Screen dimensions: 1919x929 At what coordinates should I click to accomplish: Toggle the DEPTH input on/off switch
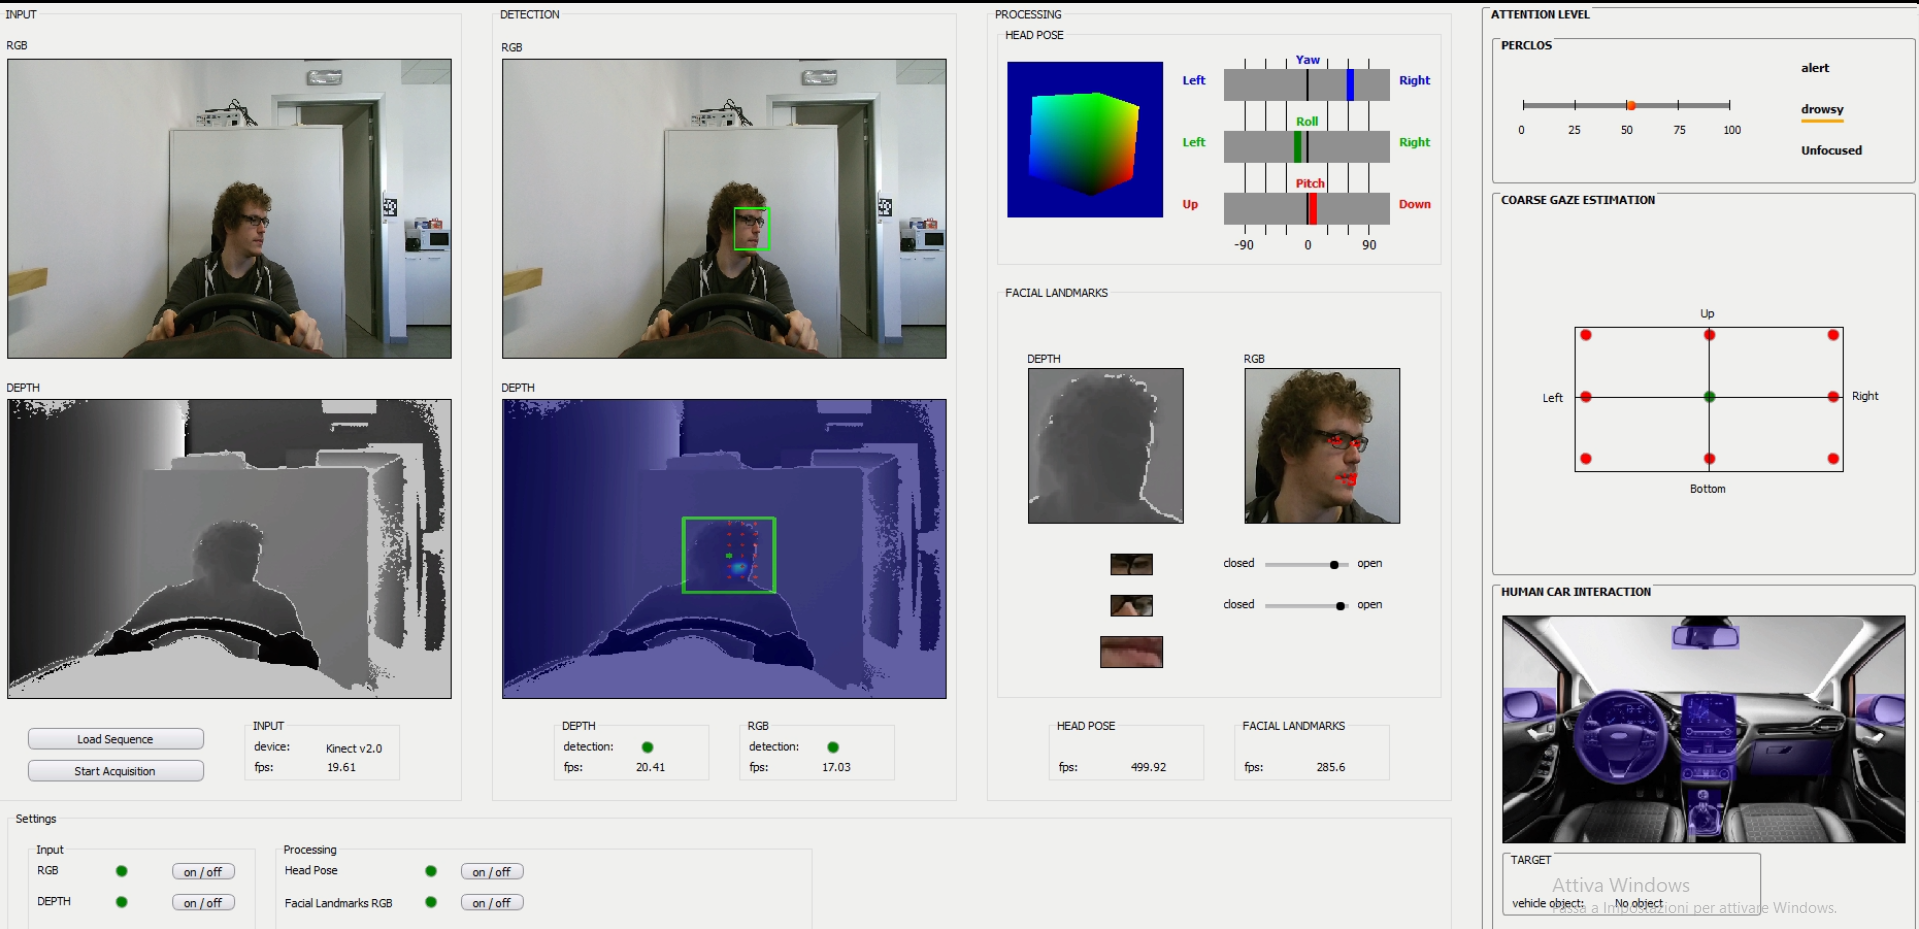tap(203, 903)
